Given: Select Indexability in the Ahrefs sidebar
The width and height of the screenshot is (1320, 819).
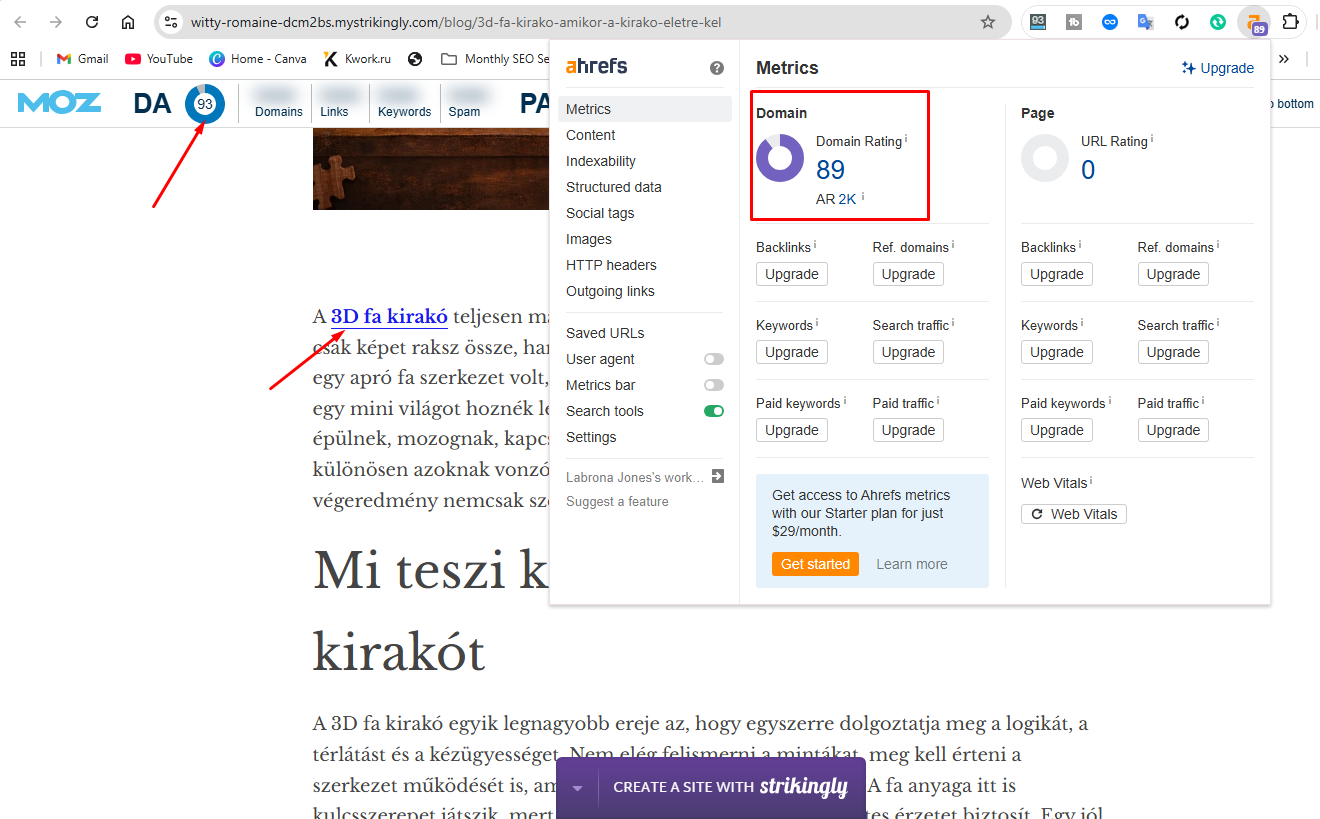Looking at the screenshot, I should 600,160.
